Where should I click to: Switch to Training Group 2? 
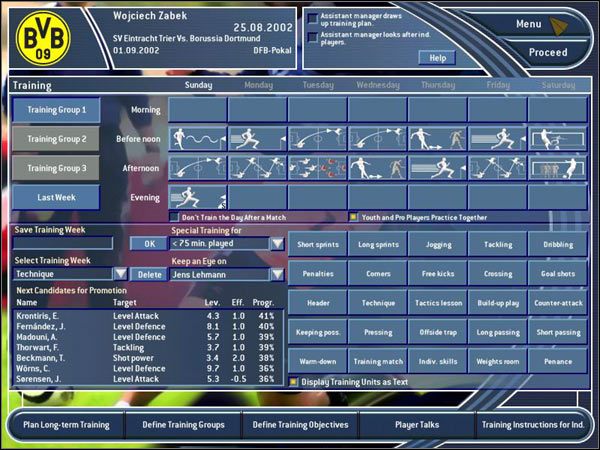click(56, 139)
